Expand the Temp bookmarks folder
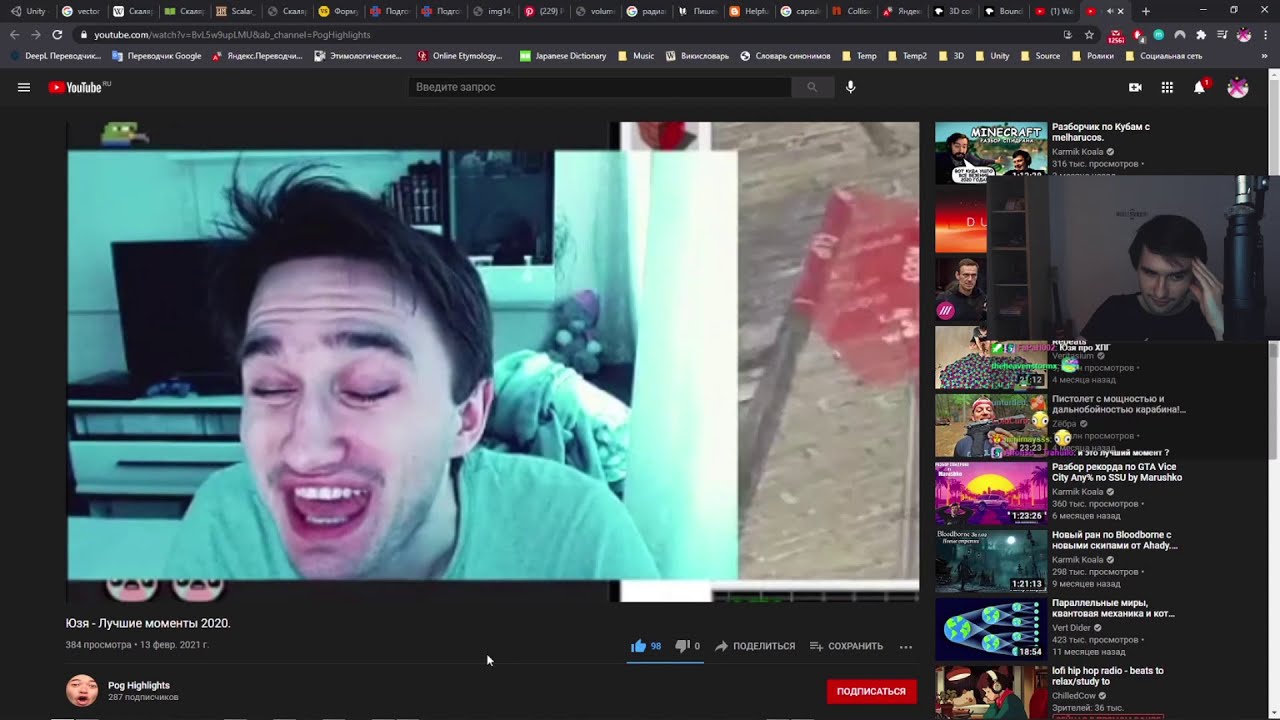The image size is (1280, 720). pyautogui.click(x=859, y=56)
